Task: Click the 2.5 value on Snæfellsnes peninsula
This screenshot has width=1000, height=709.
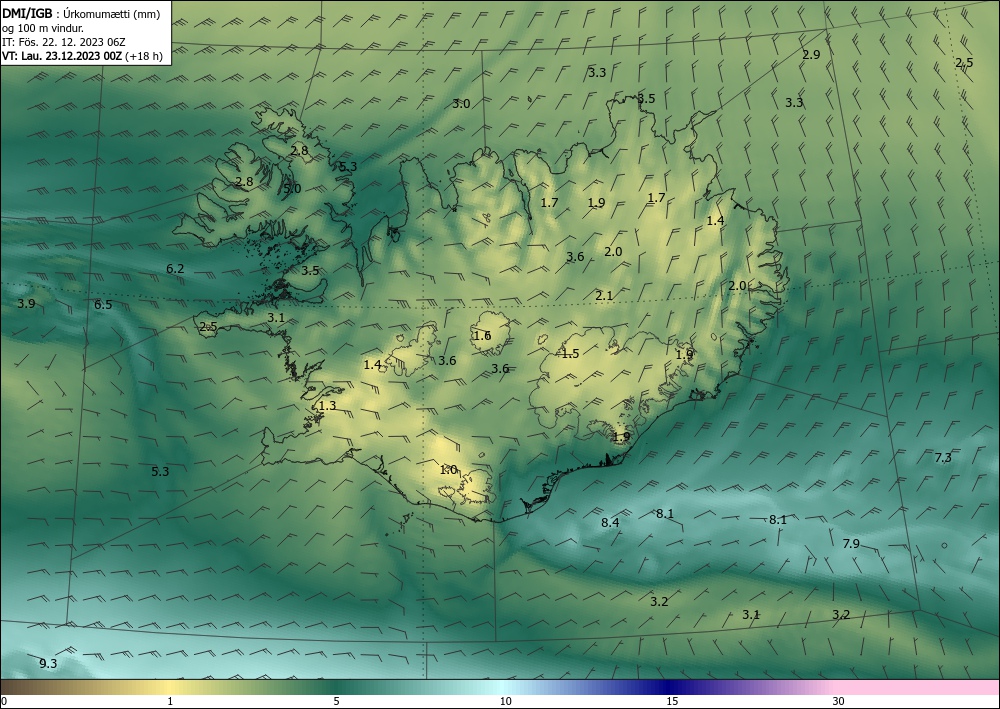Action: (209, 327)
